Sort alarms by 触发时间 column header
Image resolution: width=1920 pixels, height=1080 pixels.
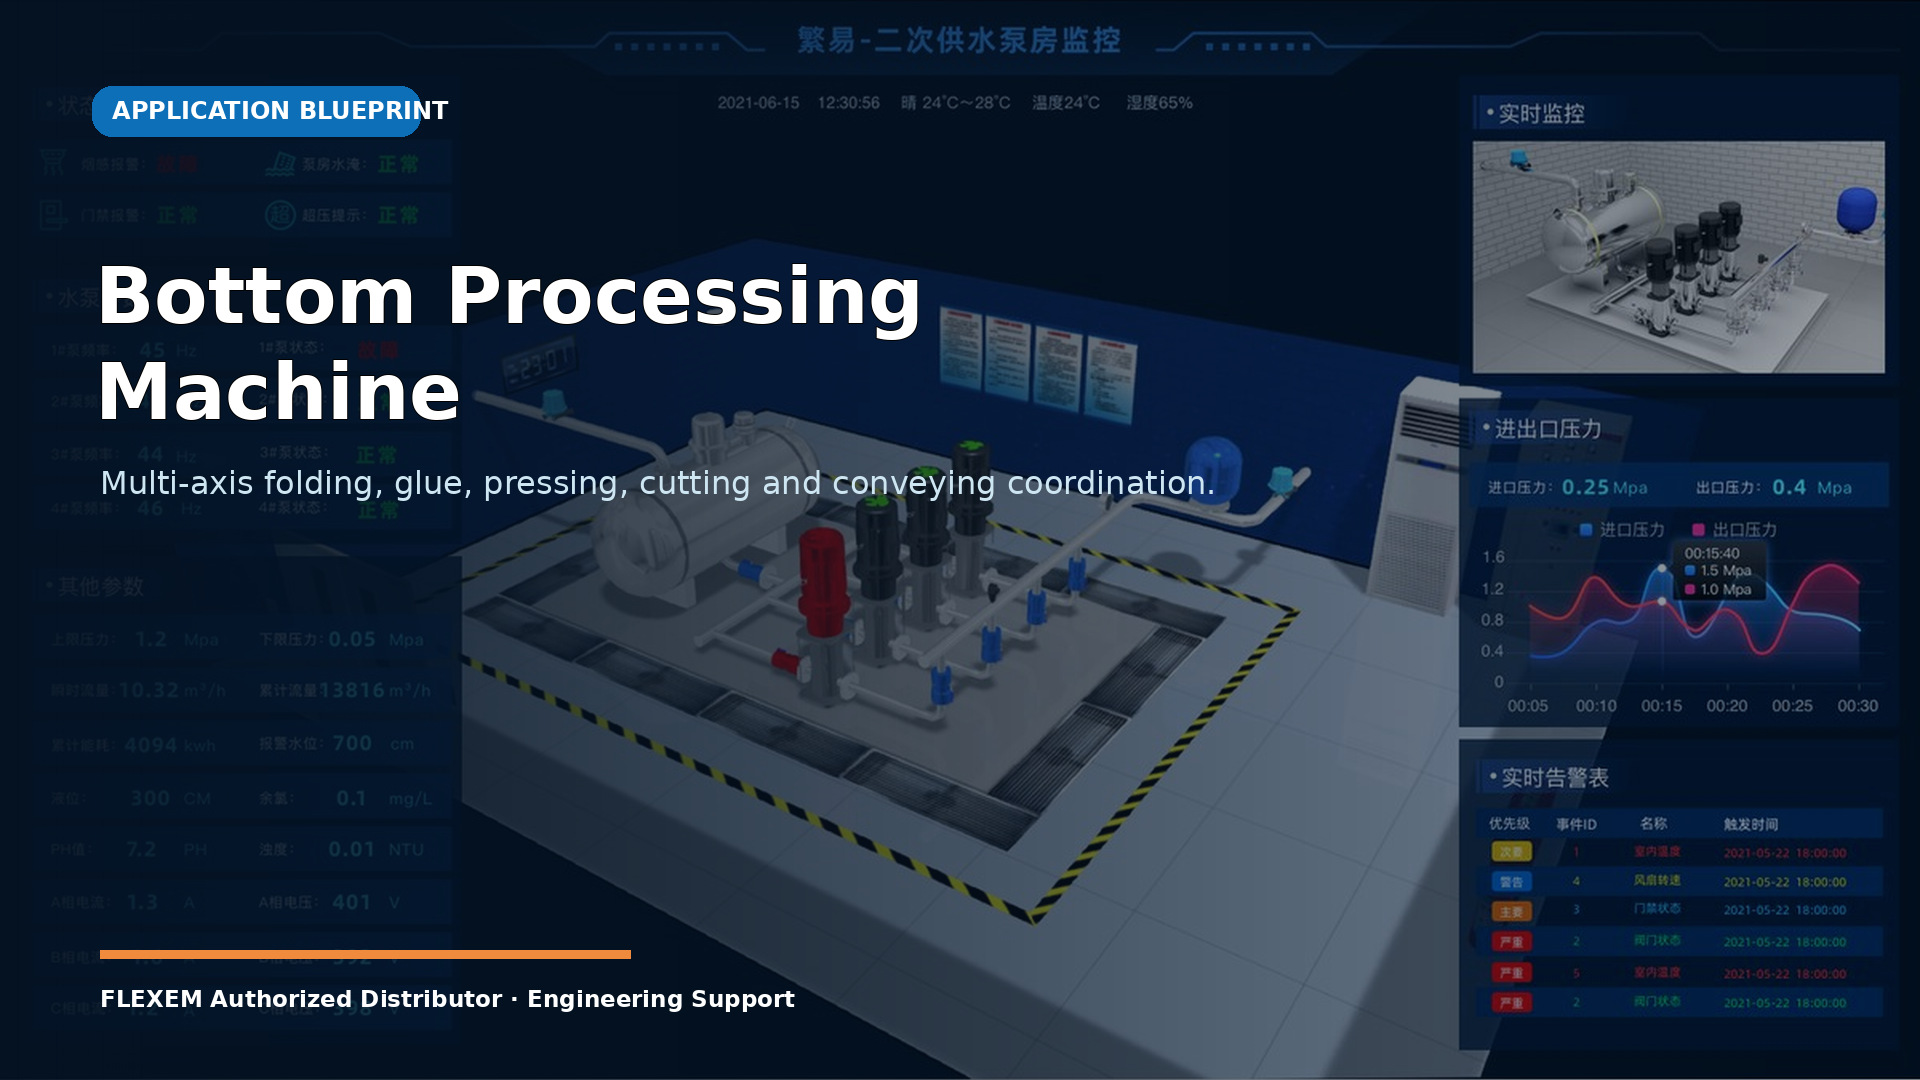pyautogui.click(x=1751, y=824)
